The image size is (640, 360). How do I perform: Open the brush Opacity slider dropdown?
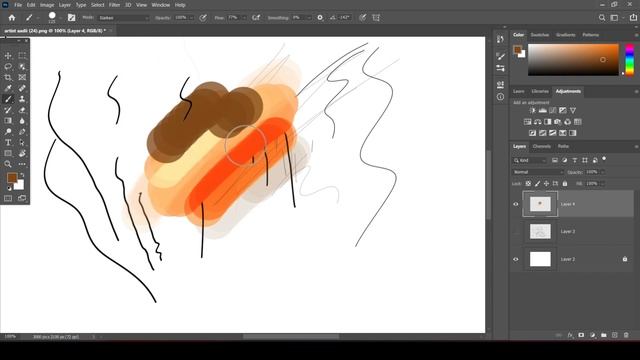click(x=191, y=18)
